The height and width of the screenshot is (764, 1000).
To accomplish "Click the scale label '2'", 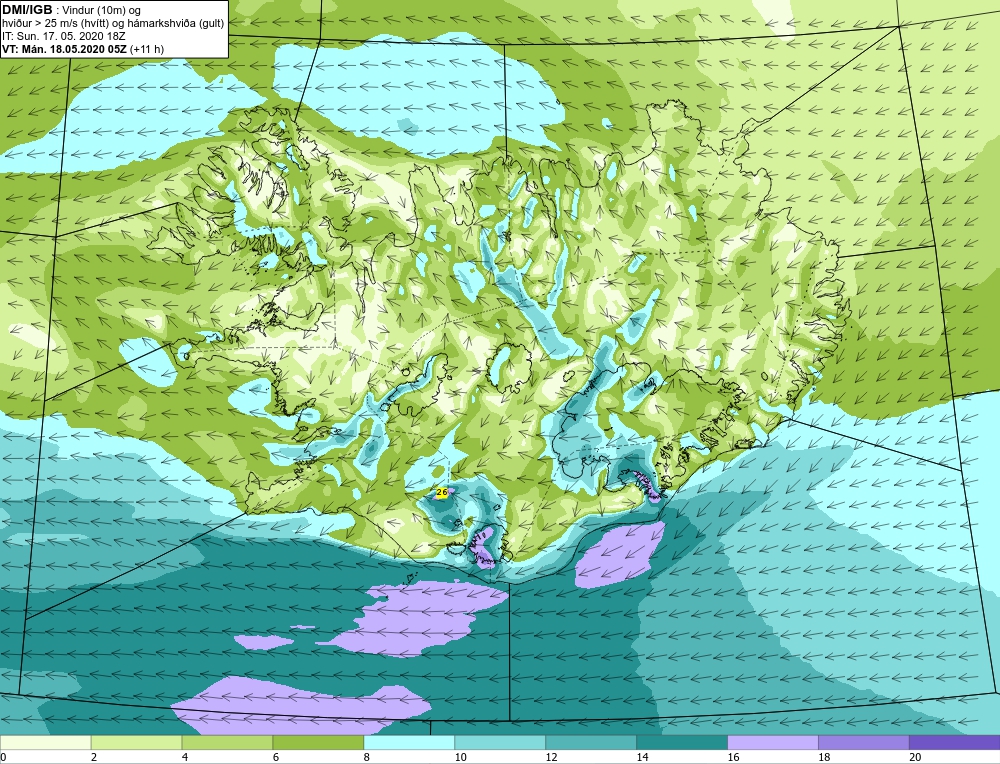I will coord(94,758).
